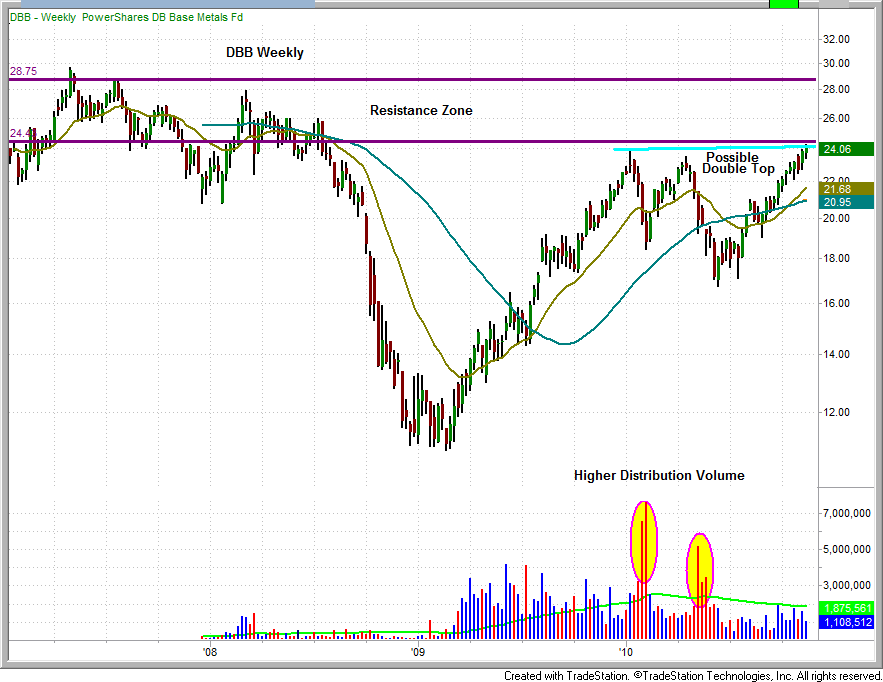883x682 pixels.
Task: Select the 'Possible Double Top' annotation
Action: (x=737, y=163)
